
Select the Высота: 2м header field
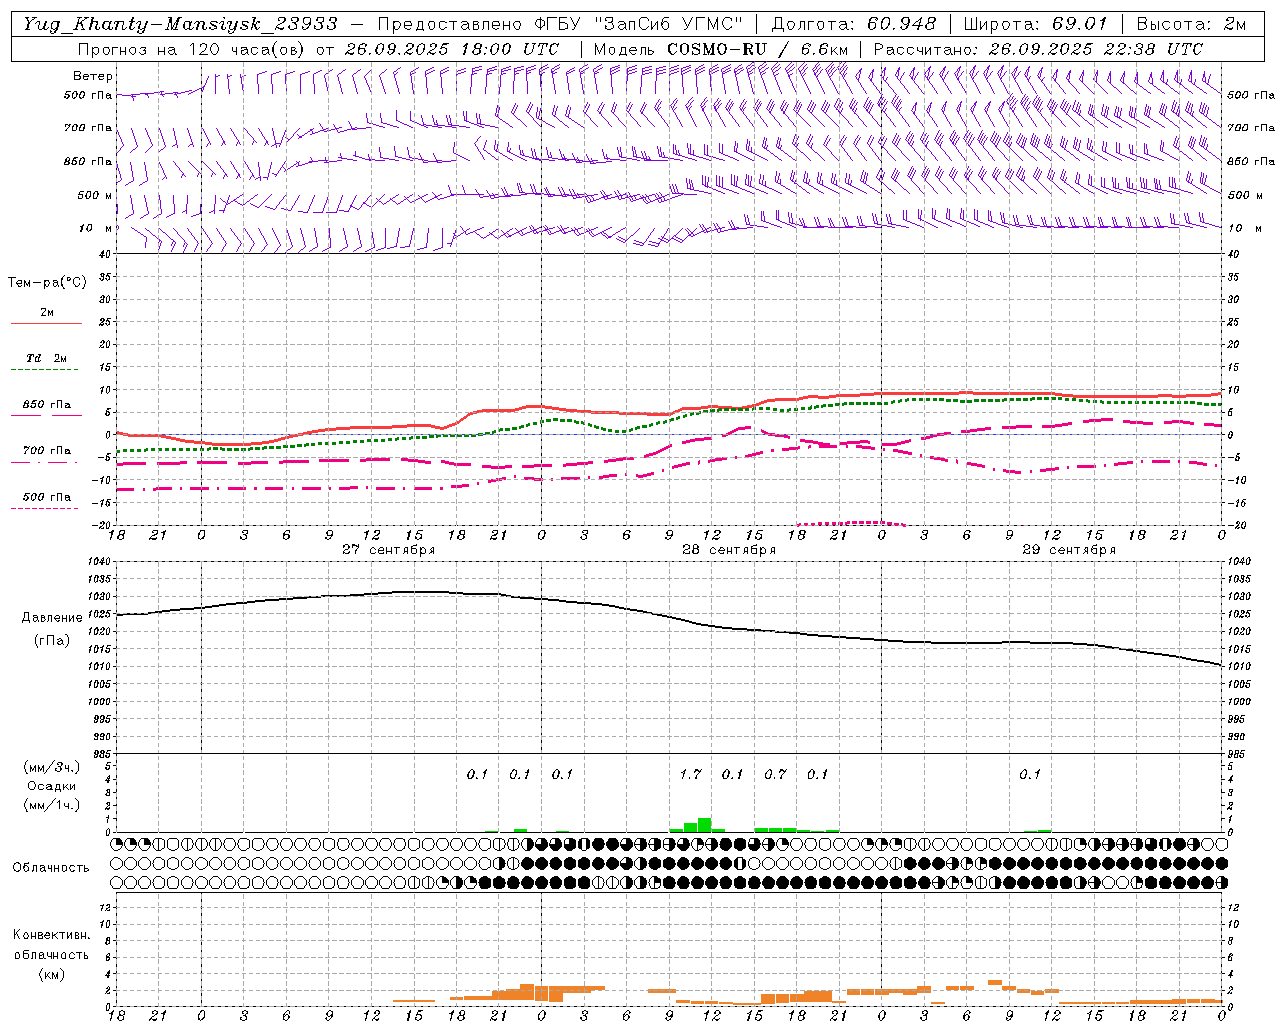1190,24
